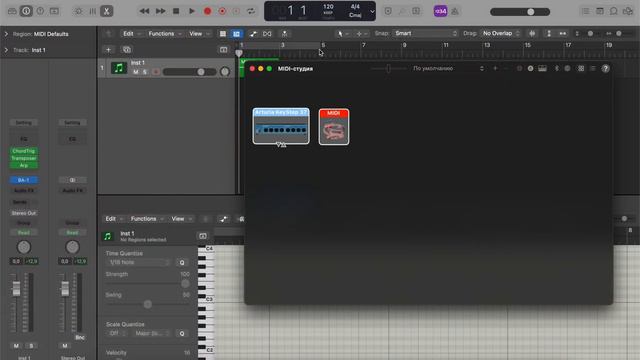Click the add new track plus button
Screen dimensions: 640x360
pyautogui.click(x=108, y=49)
